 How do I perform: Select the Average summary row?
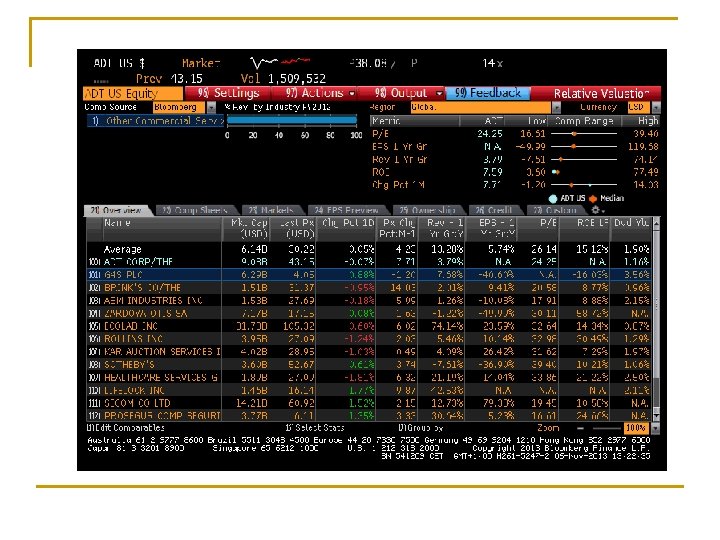point(369,249)
